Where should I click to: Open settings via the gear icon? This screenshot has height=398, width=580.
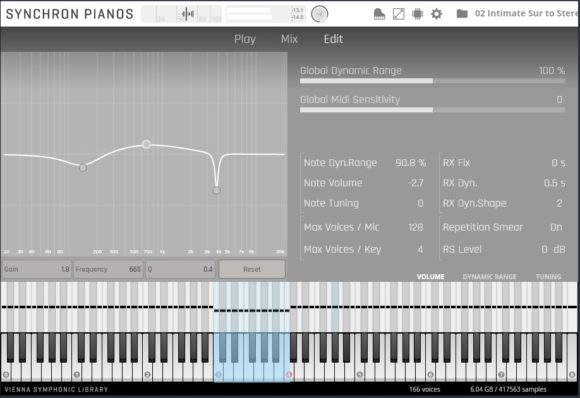click(436, 14)
